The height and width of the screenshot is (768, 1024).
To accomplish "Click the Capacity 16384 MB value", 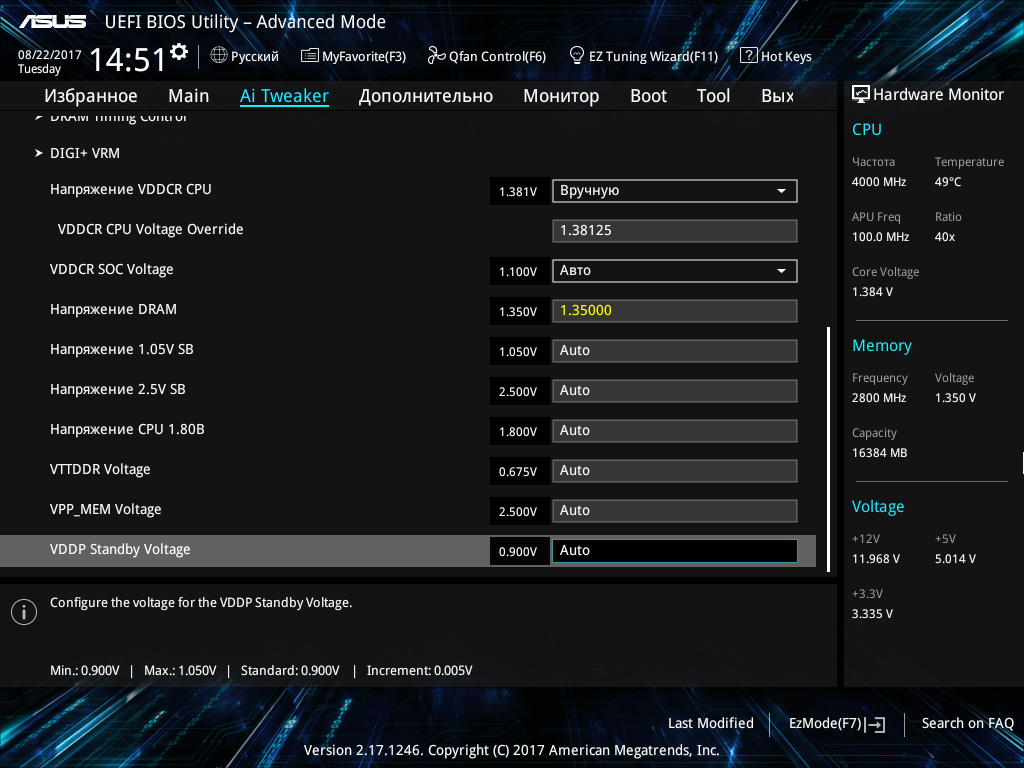I will pos(880,453).
